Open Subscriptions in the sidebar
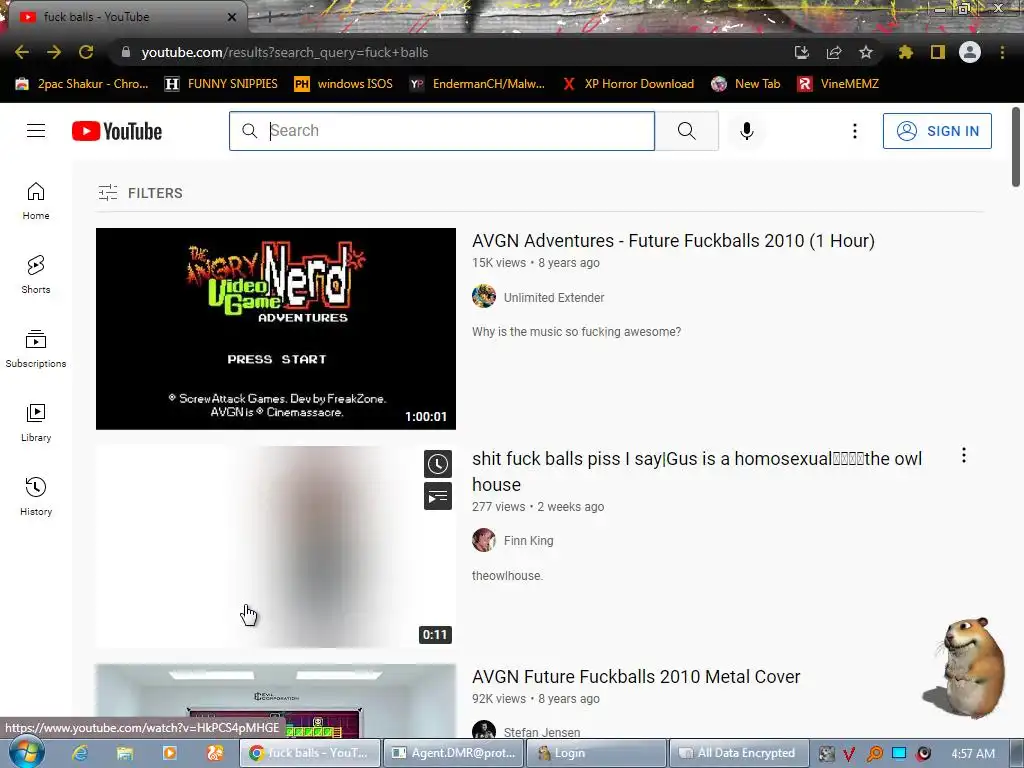Screen dimensions: 1024x768 click(36, 349)
